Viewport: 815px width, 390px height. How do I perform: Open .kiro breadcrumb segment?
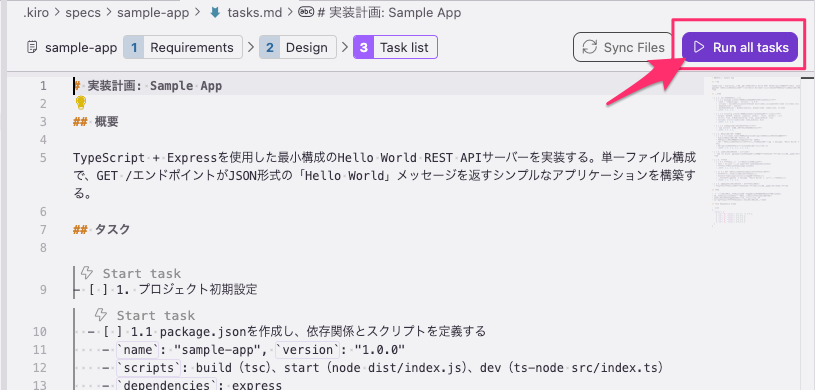point(36,12)
